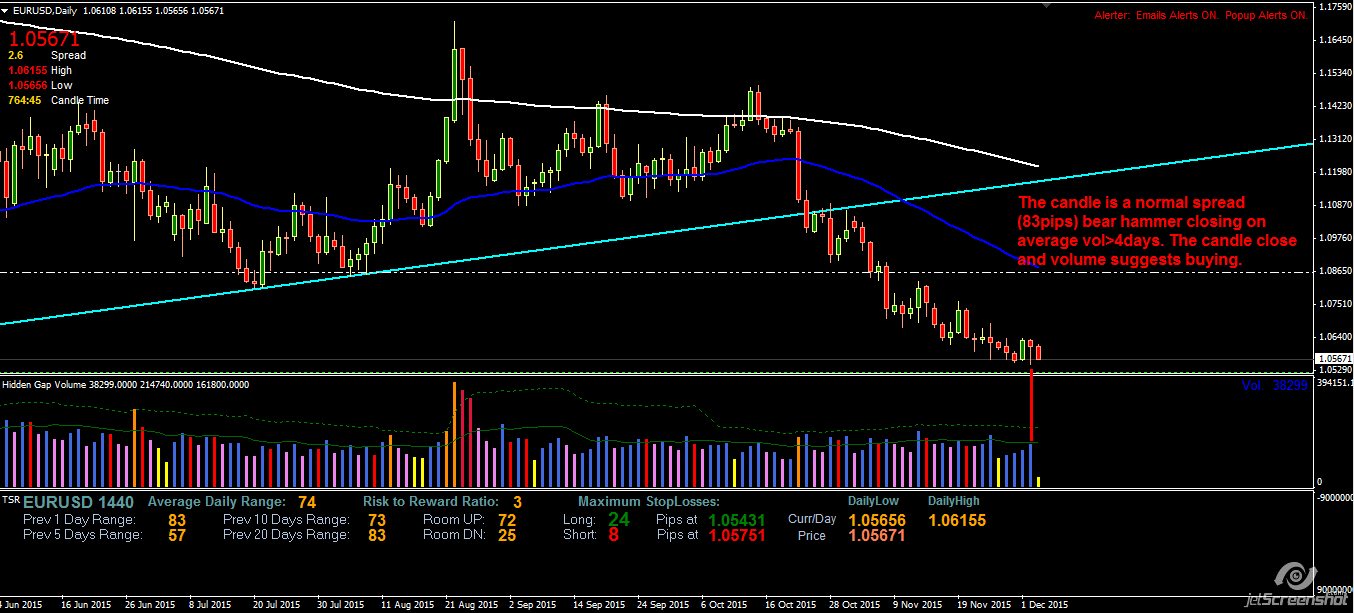
Task: Click the EURUSD 1440 heading
Action: coord(76,501)
